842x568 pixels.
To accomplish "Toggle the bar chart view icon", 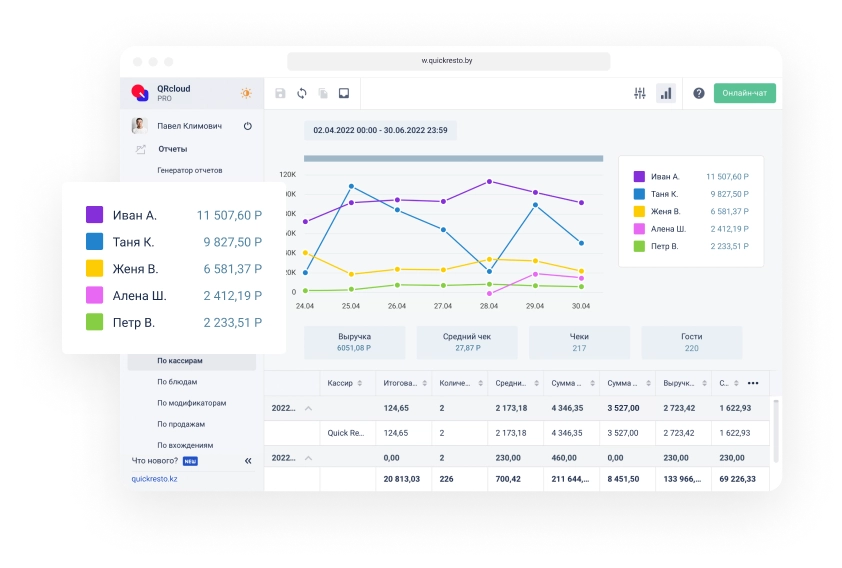I will click(x=665, y=93).
